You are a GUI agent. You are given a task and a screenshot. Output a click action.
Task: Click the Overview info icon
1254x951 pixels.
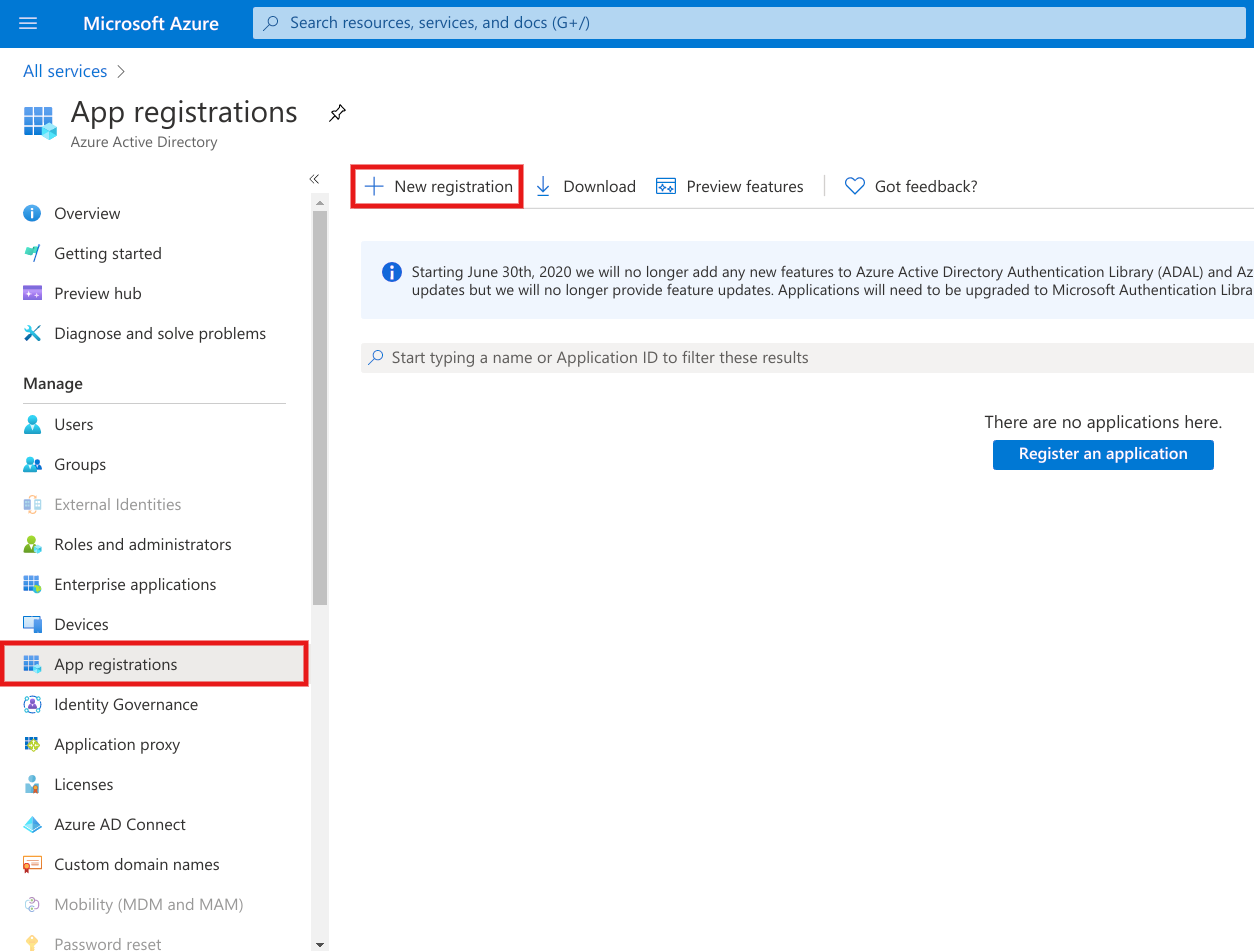click(32, 213)
